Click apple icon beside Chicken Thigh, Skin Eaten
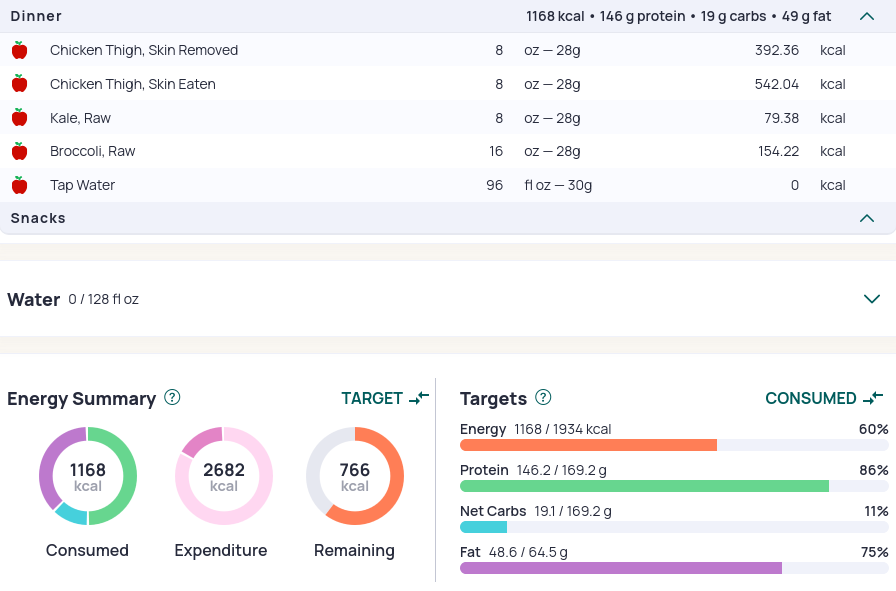896x591 pixels. (x=19, y=84)
